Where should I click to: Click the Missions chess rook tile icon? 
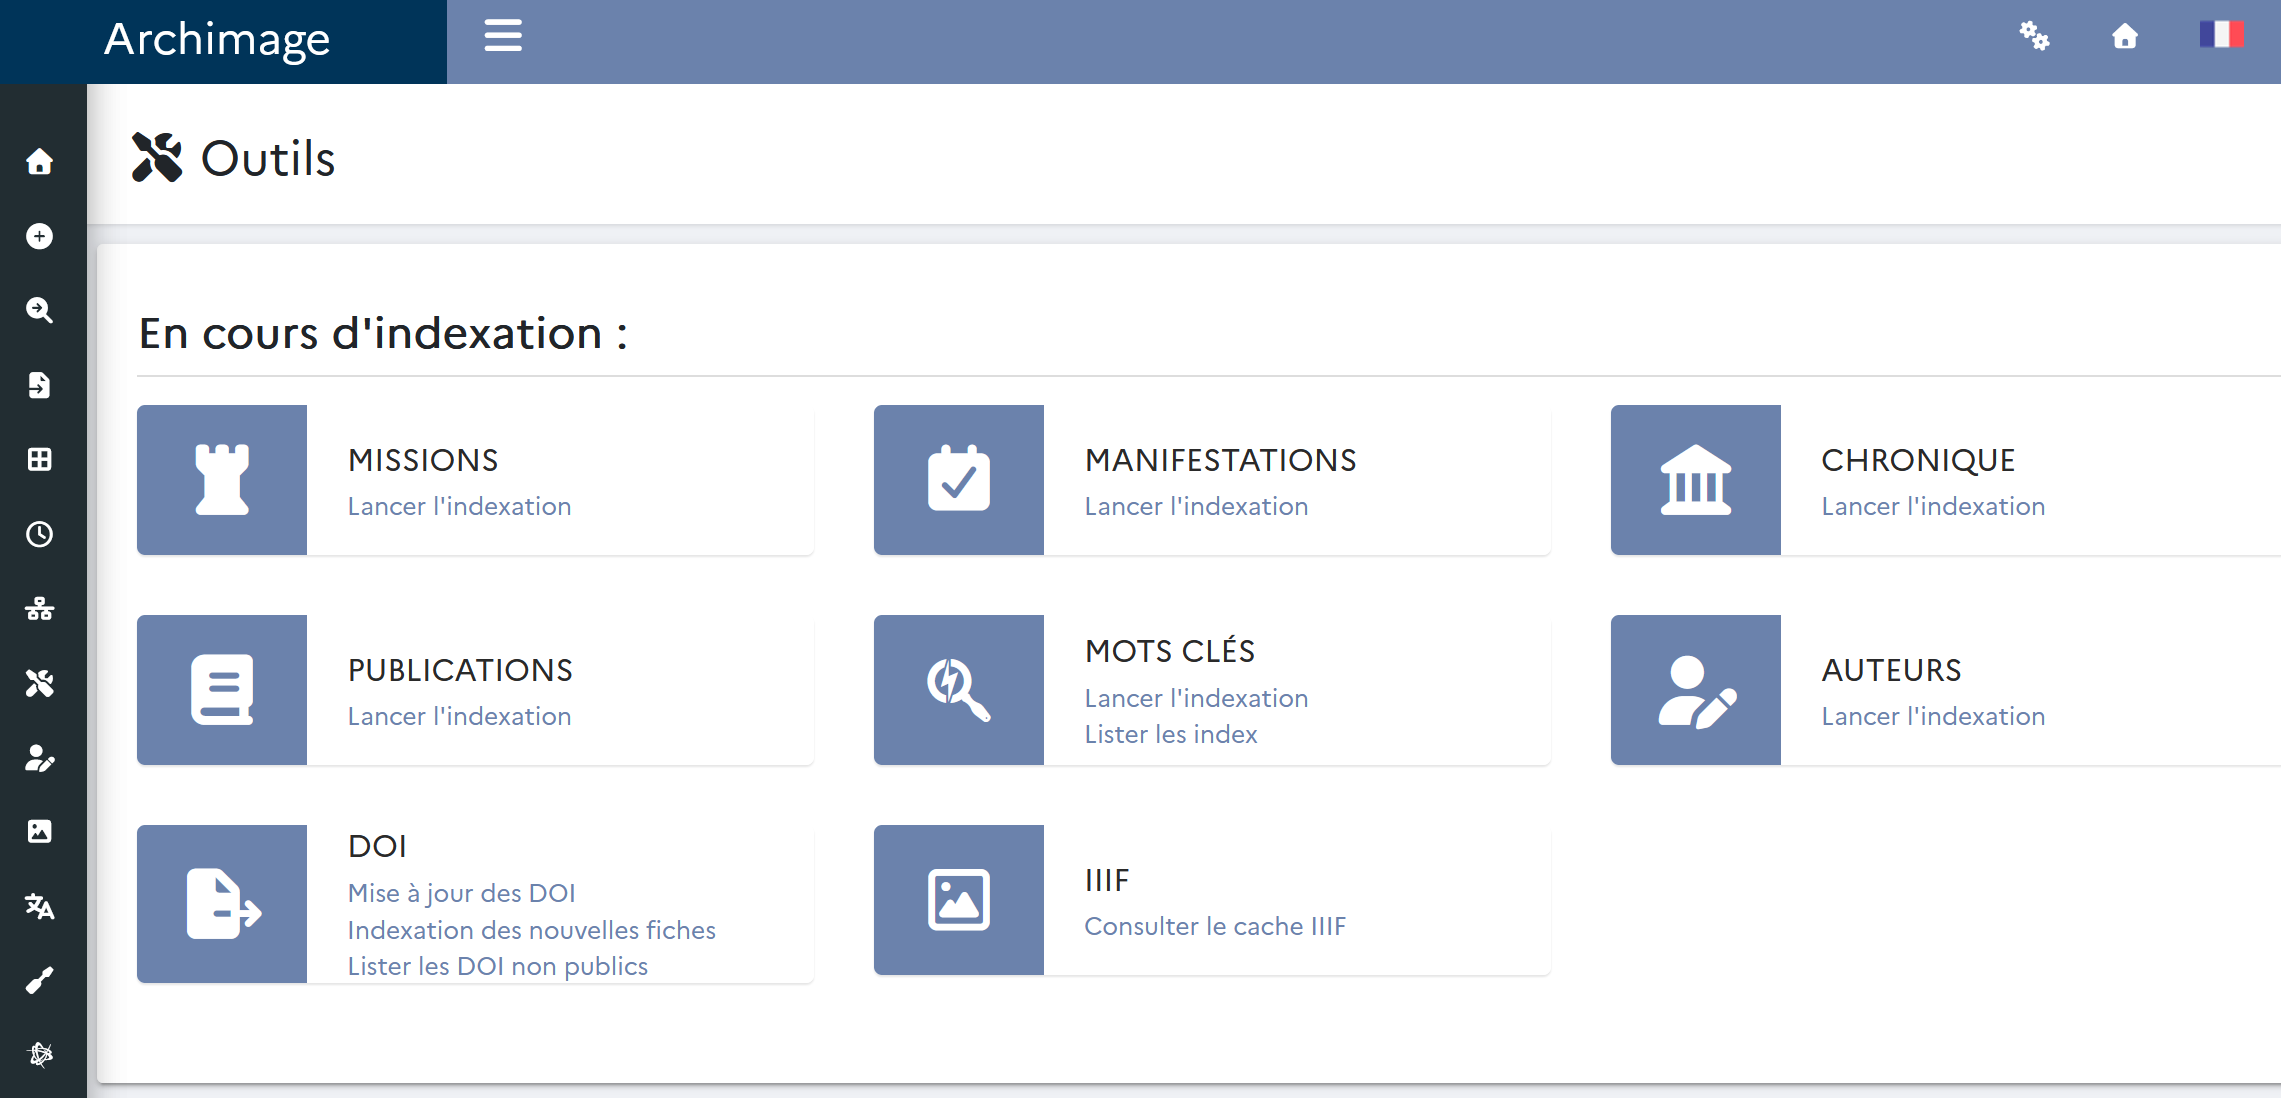(222, 480)
